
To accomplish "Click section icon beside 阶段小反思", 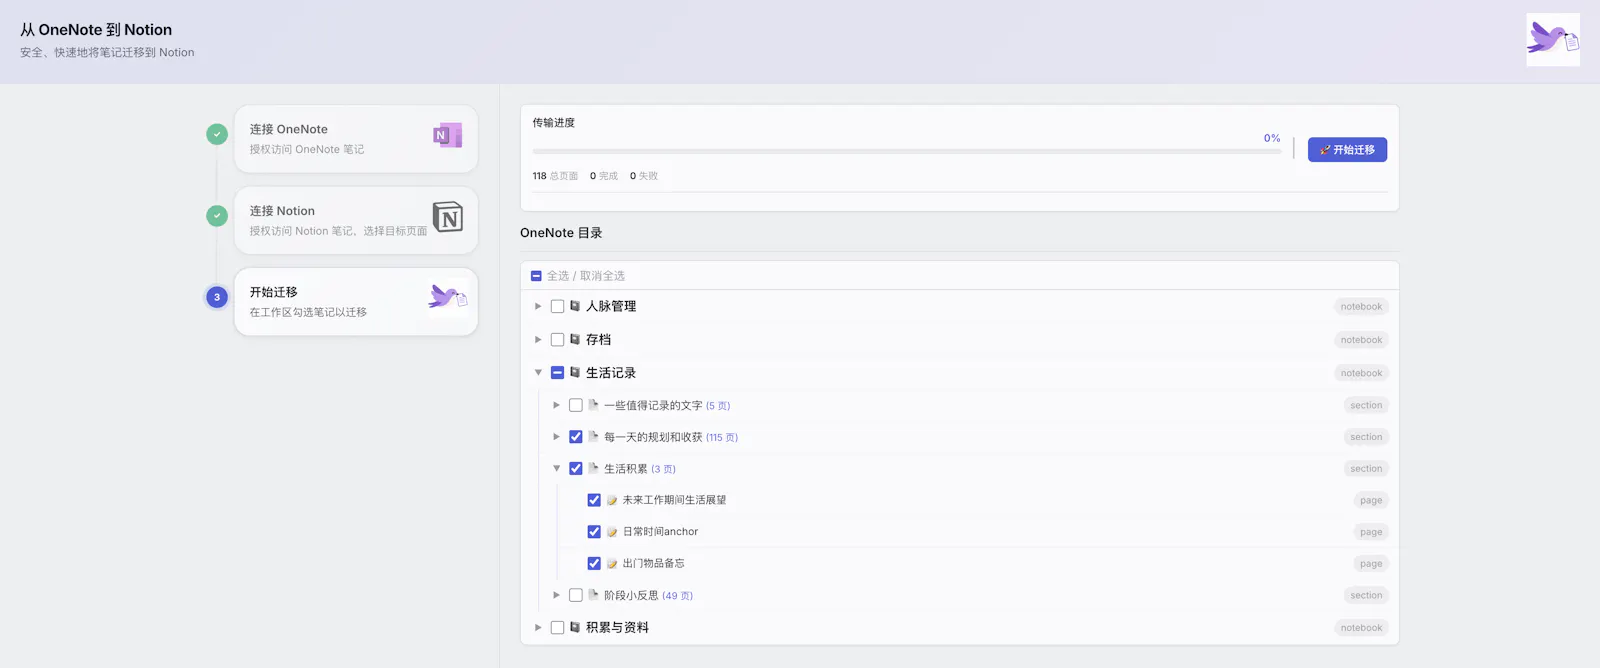I will (x=593, y=595).
